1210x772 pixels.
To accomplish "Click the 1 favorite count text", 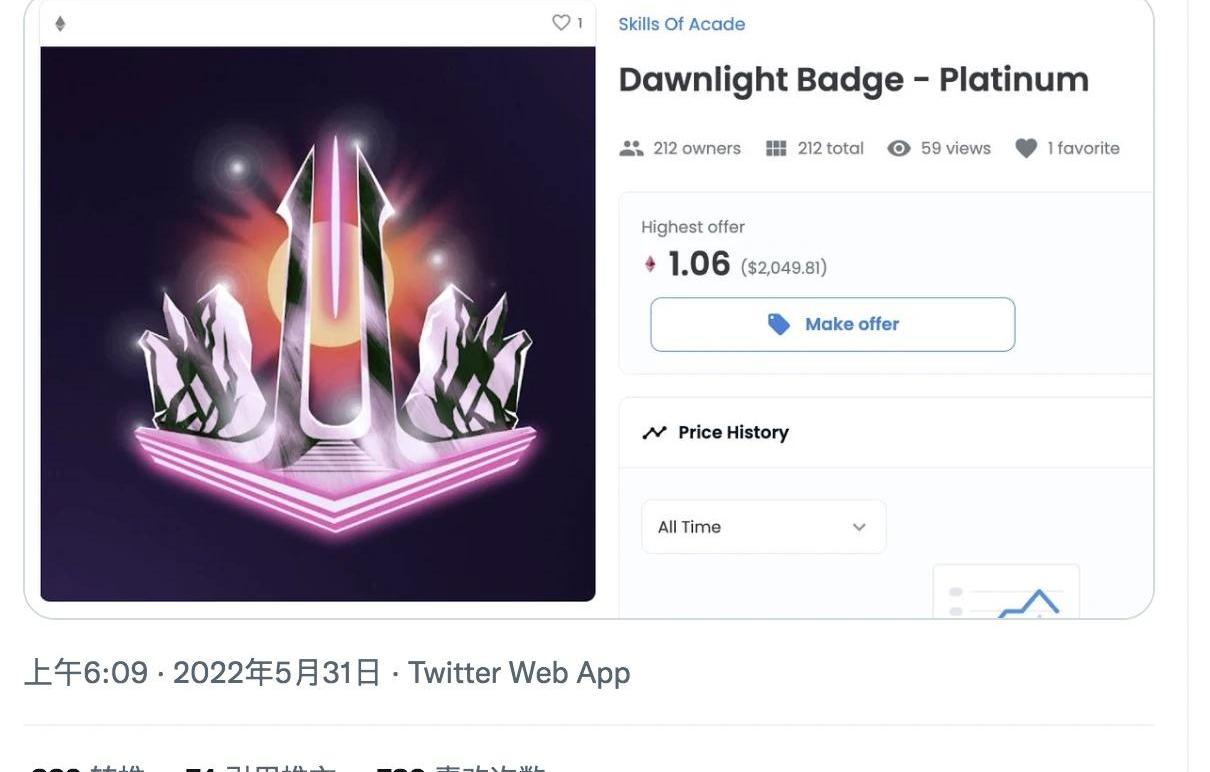I will 1083,148.
